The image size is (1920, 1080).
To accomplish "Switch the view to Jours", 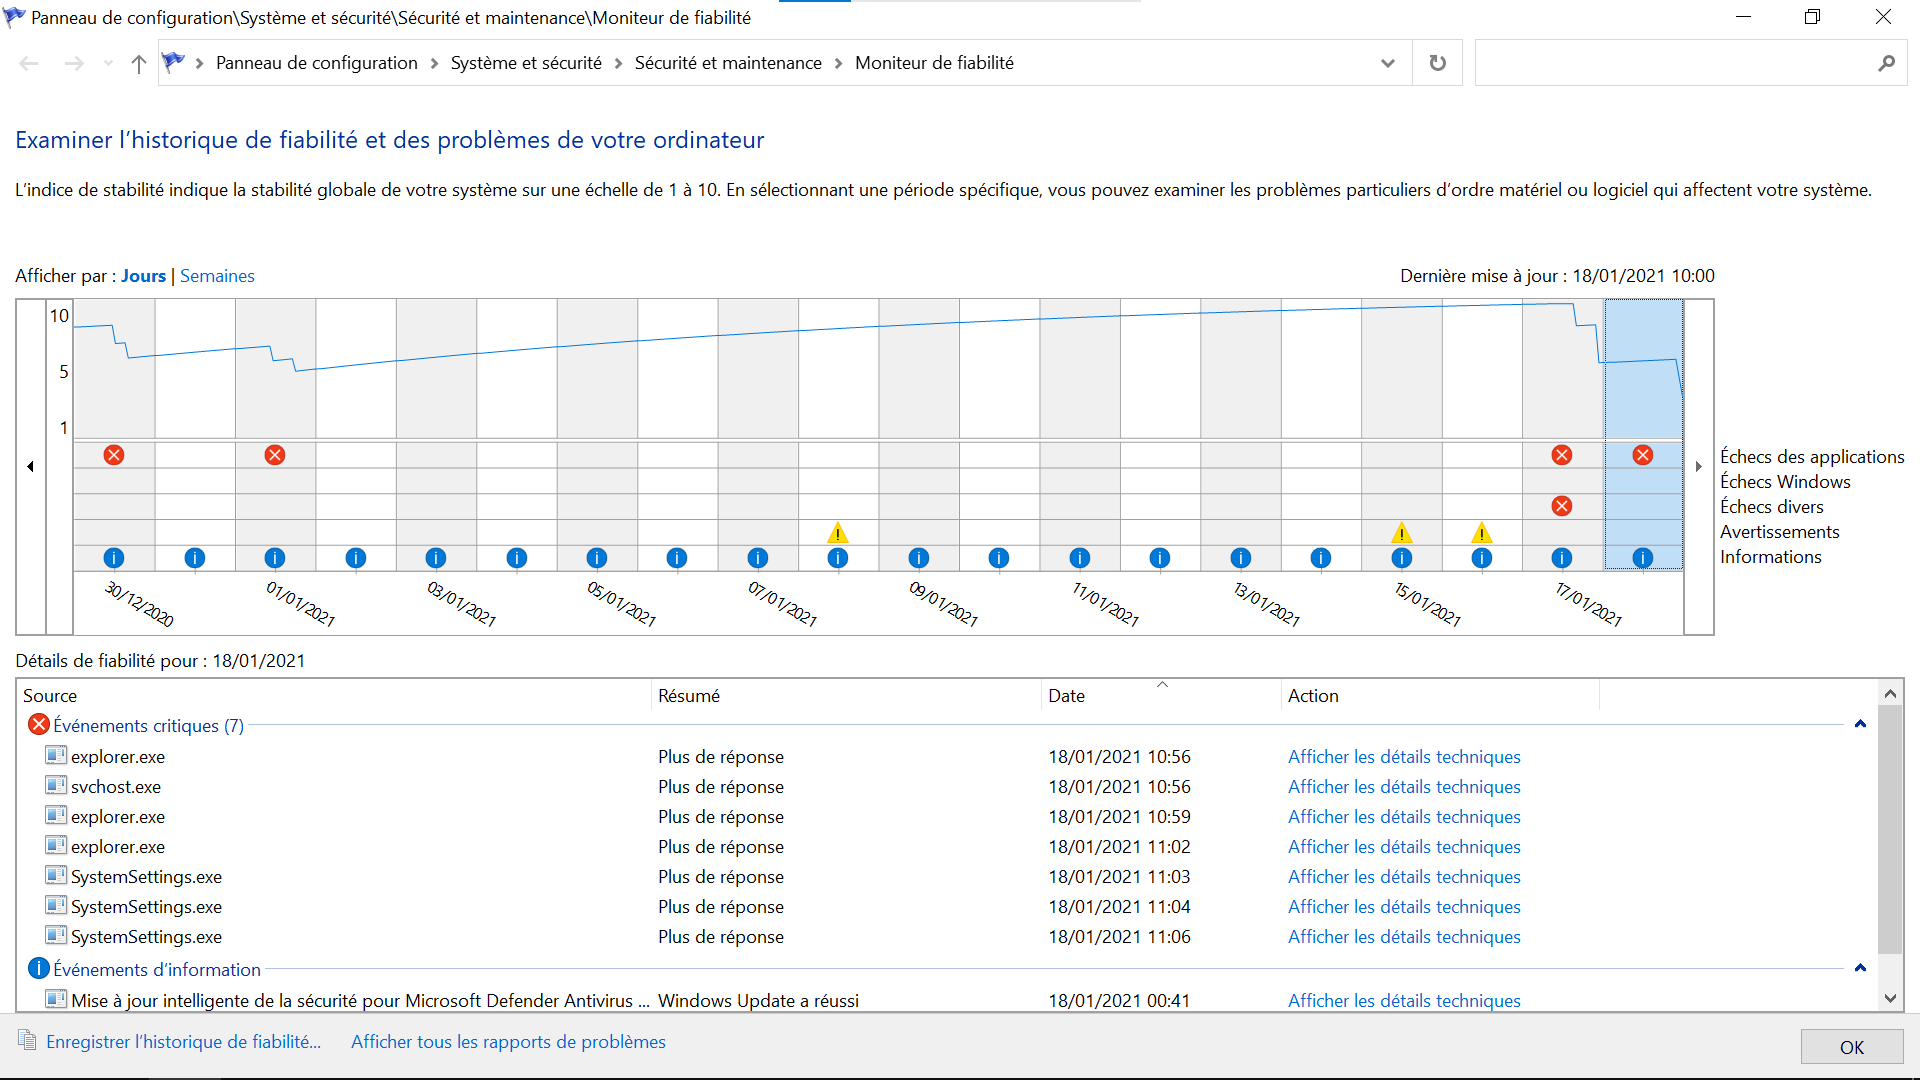I will coord(143,276).
